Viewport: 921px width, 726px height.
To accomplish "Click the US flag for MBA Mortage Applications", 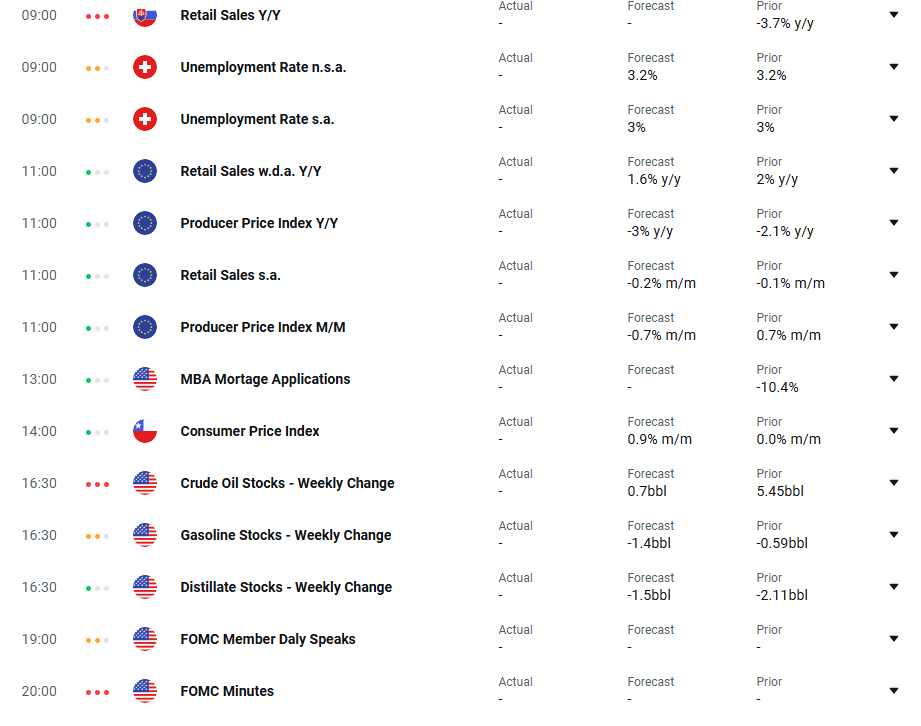I will tap(145, 379).
